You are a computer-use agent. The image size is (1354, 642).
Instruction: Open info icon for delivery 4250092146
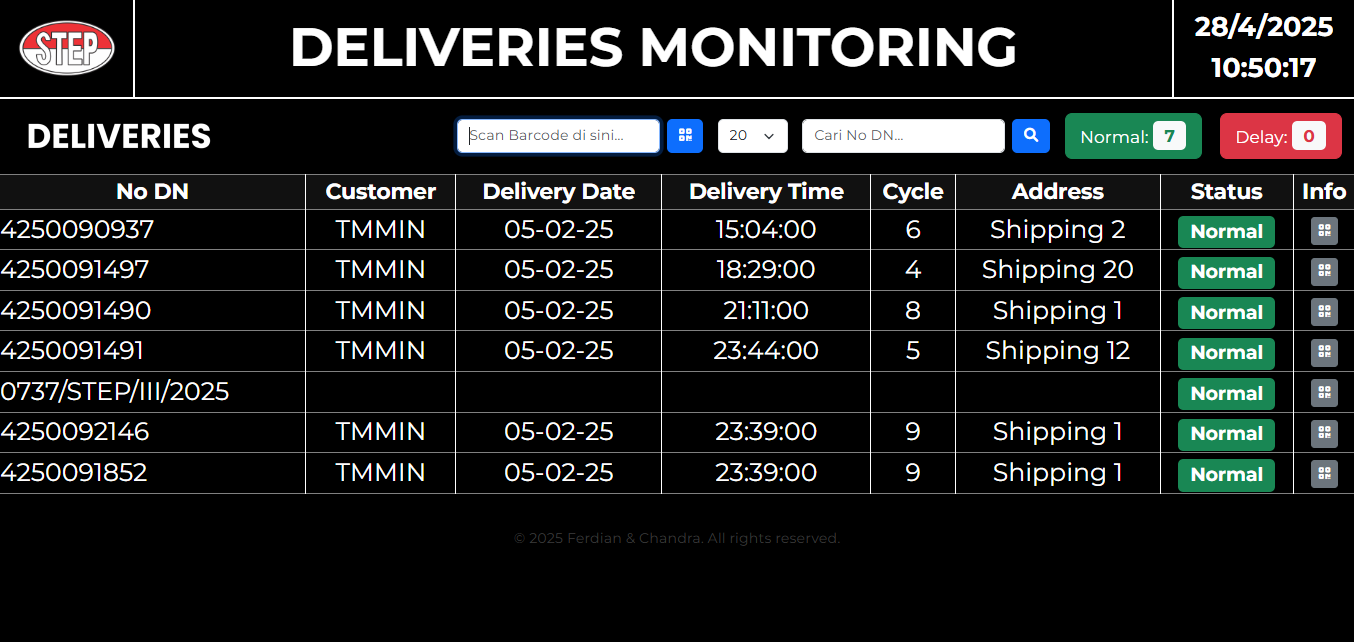(x=1324, y=434)
